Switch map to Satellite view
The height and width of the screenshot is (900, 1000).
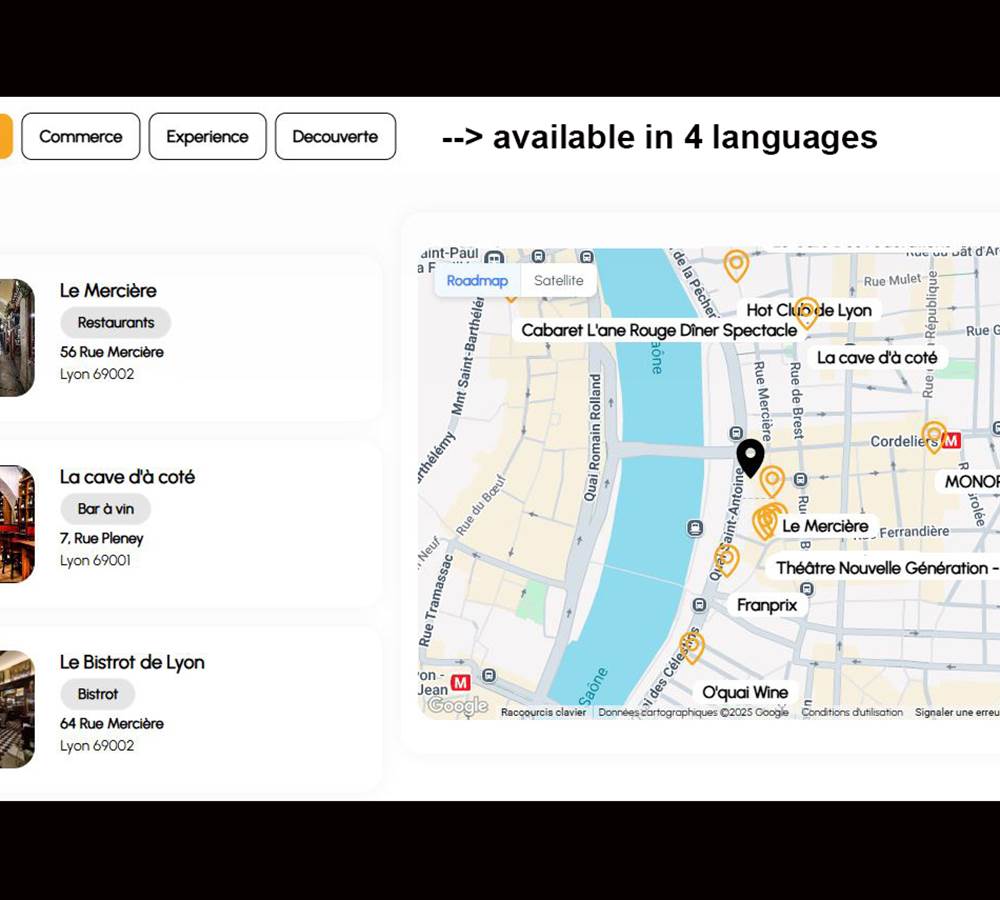pos(558,281)
